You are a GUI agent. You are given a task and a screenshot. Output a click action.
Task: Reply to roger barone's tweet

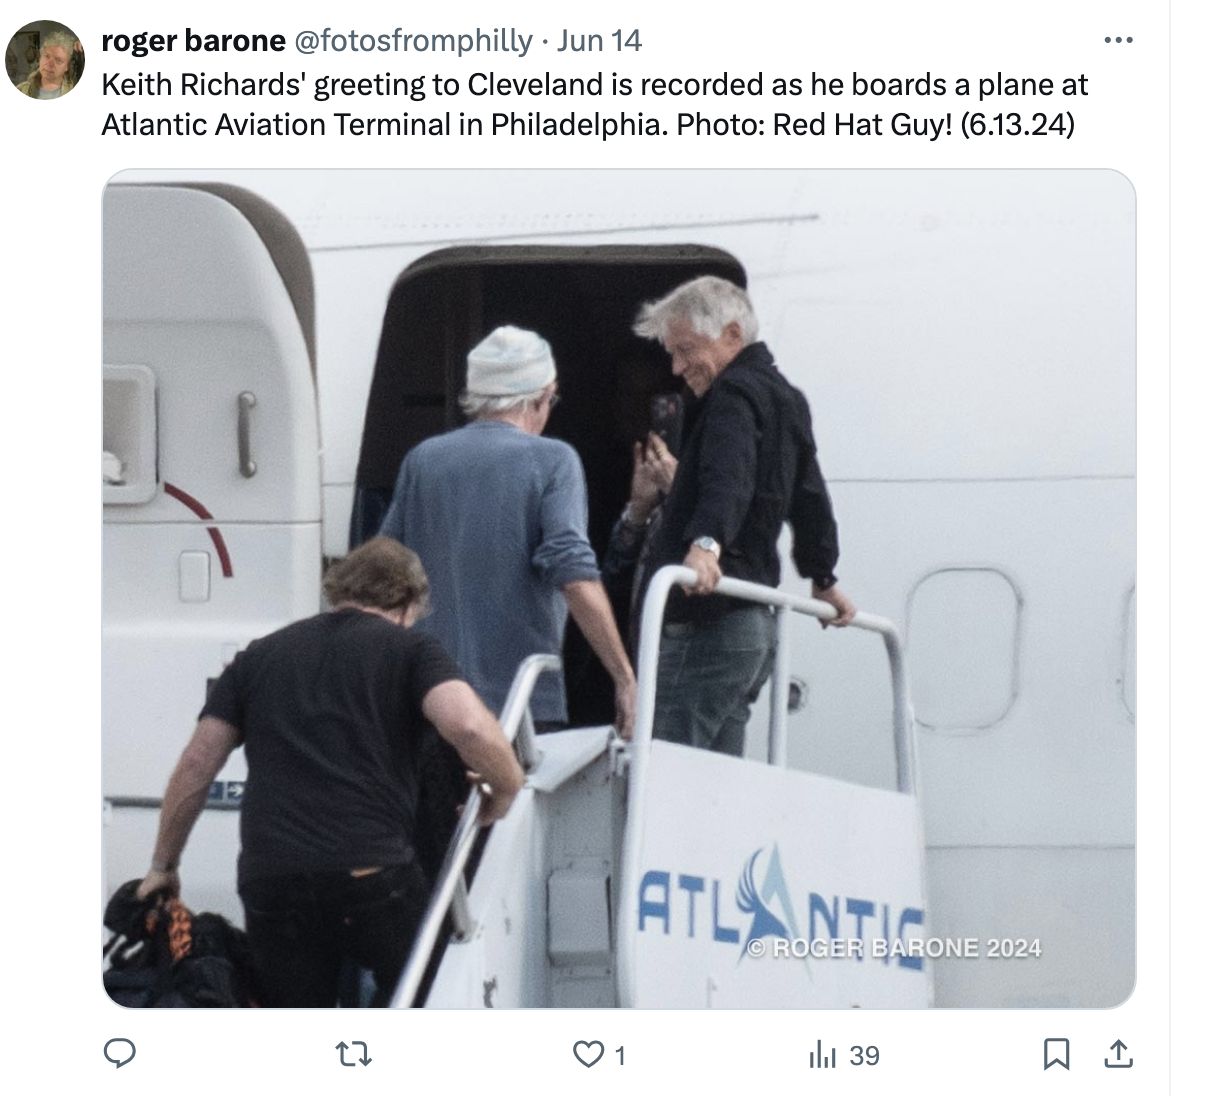pos(120,1054)
